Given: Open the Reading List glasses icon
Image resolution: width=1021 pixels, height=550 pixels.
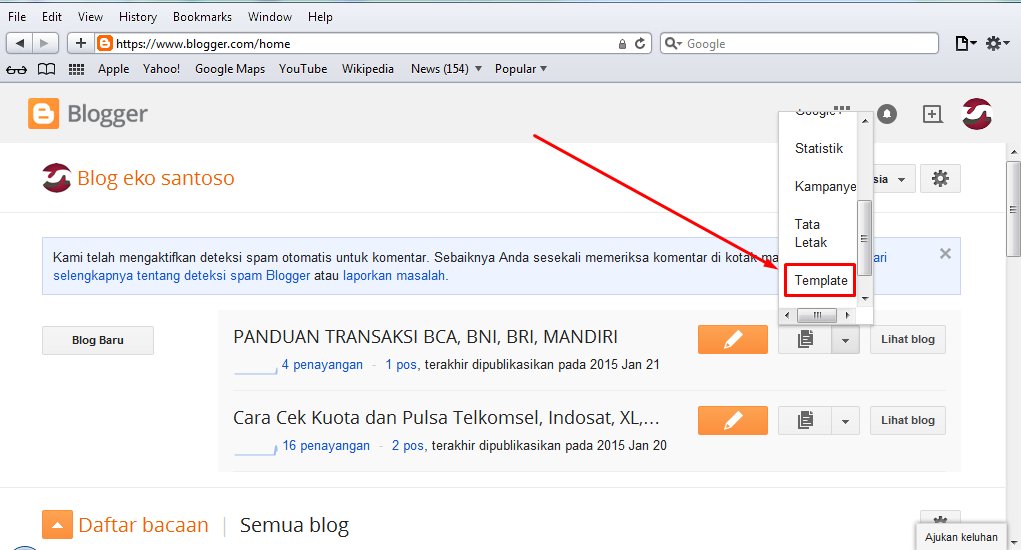Looking at the screenshot, I should 16,69.
